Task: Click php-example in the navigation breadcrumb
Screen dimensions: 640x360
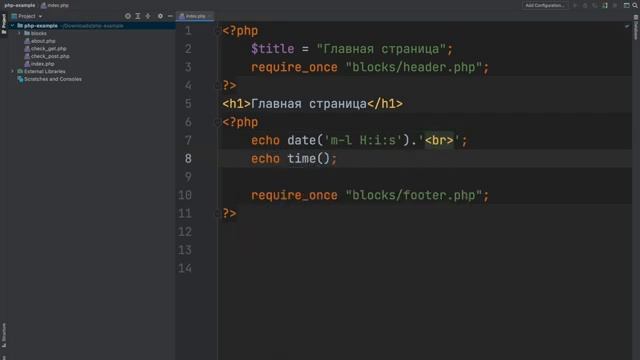Action: point(20,5)
